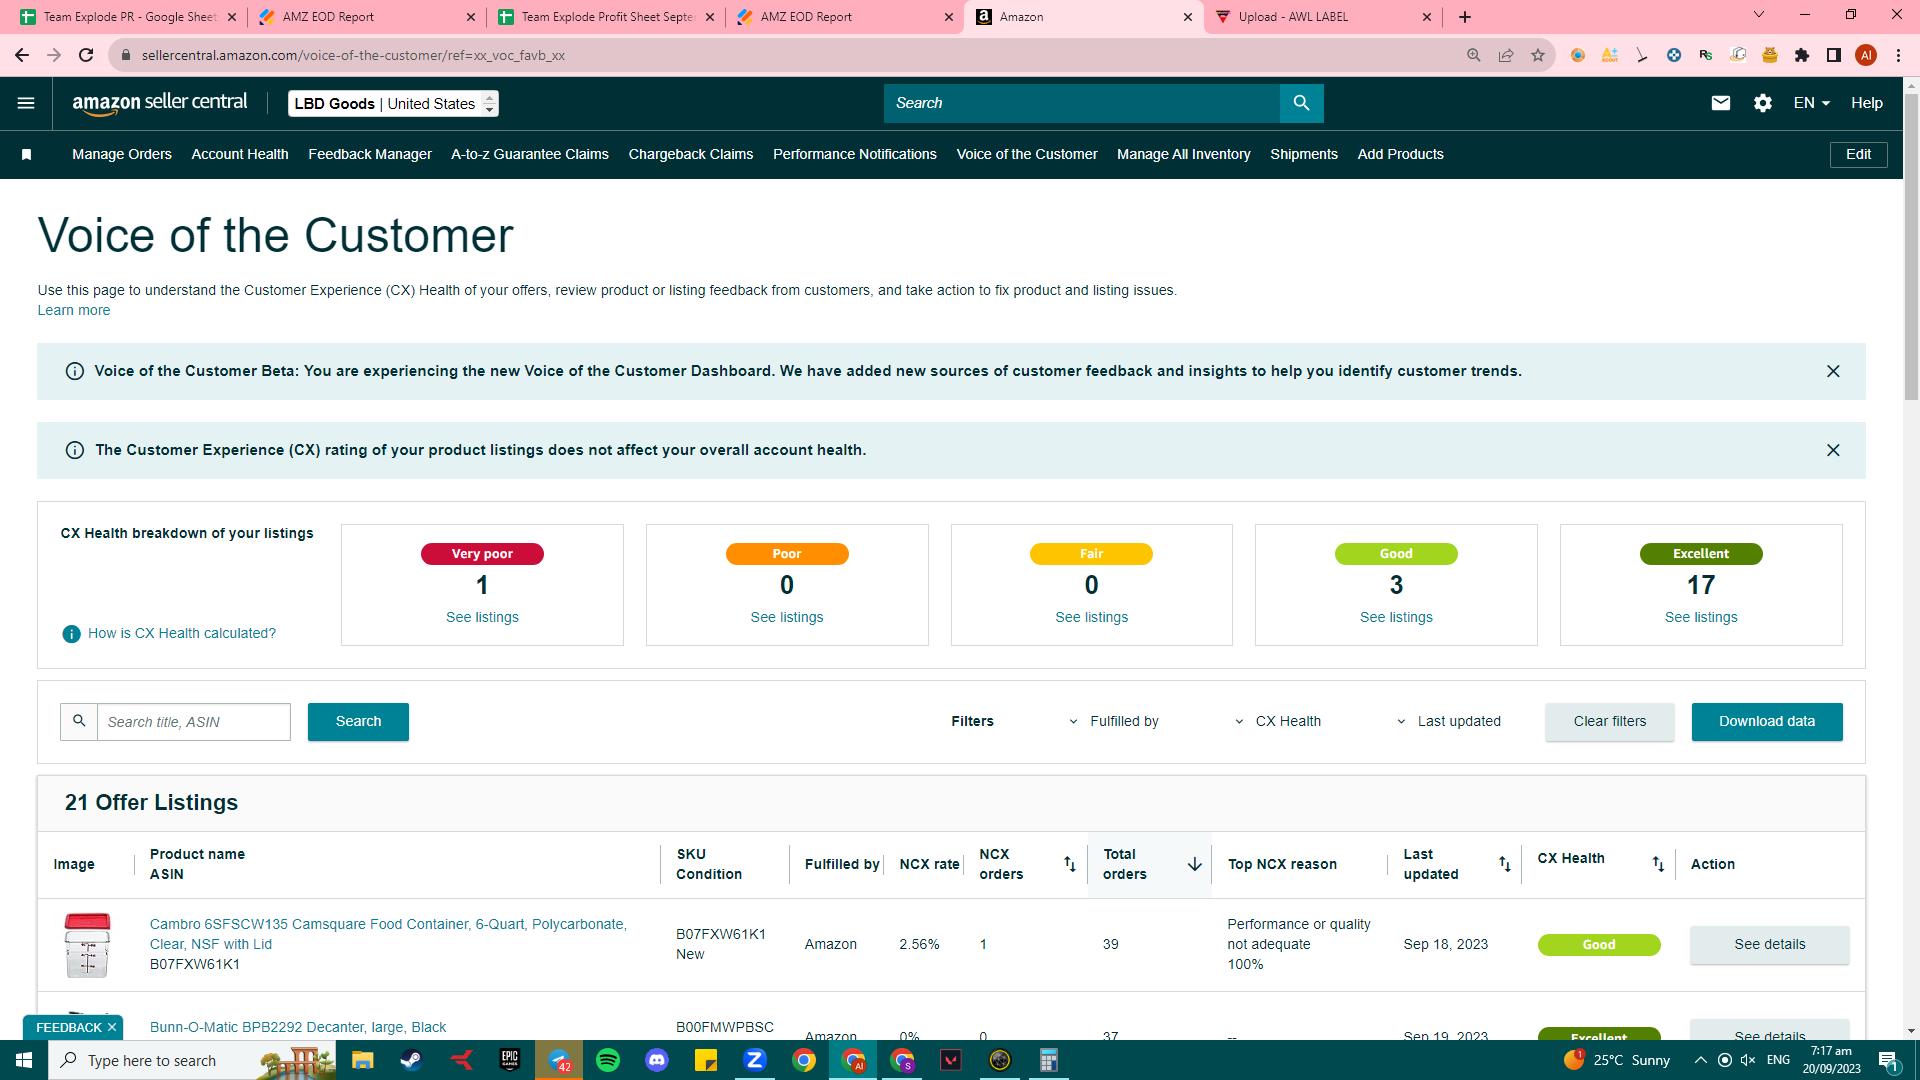Click the Amazon Seller Central logo
The width and height of the screenshot is (1920, 1080).
[x=160, y=103]
